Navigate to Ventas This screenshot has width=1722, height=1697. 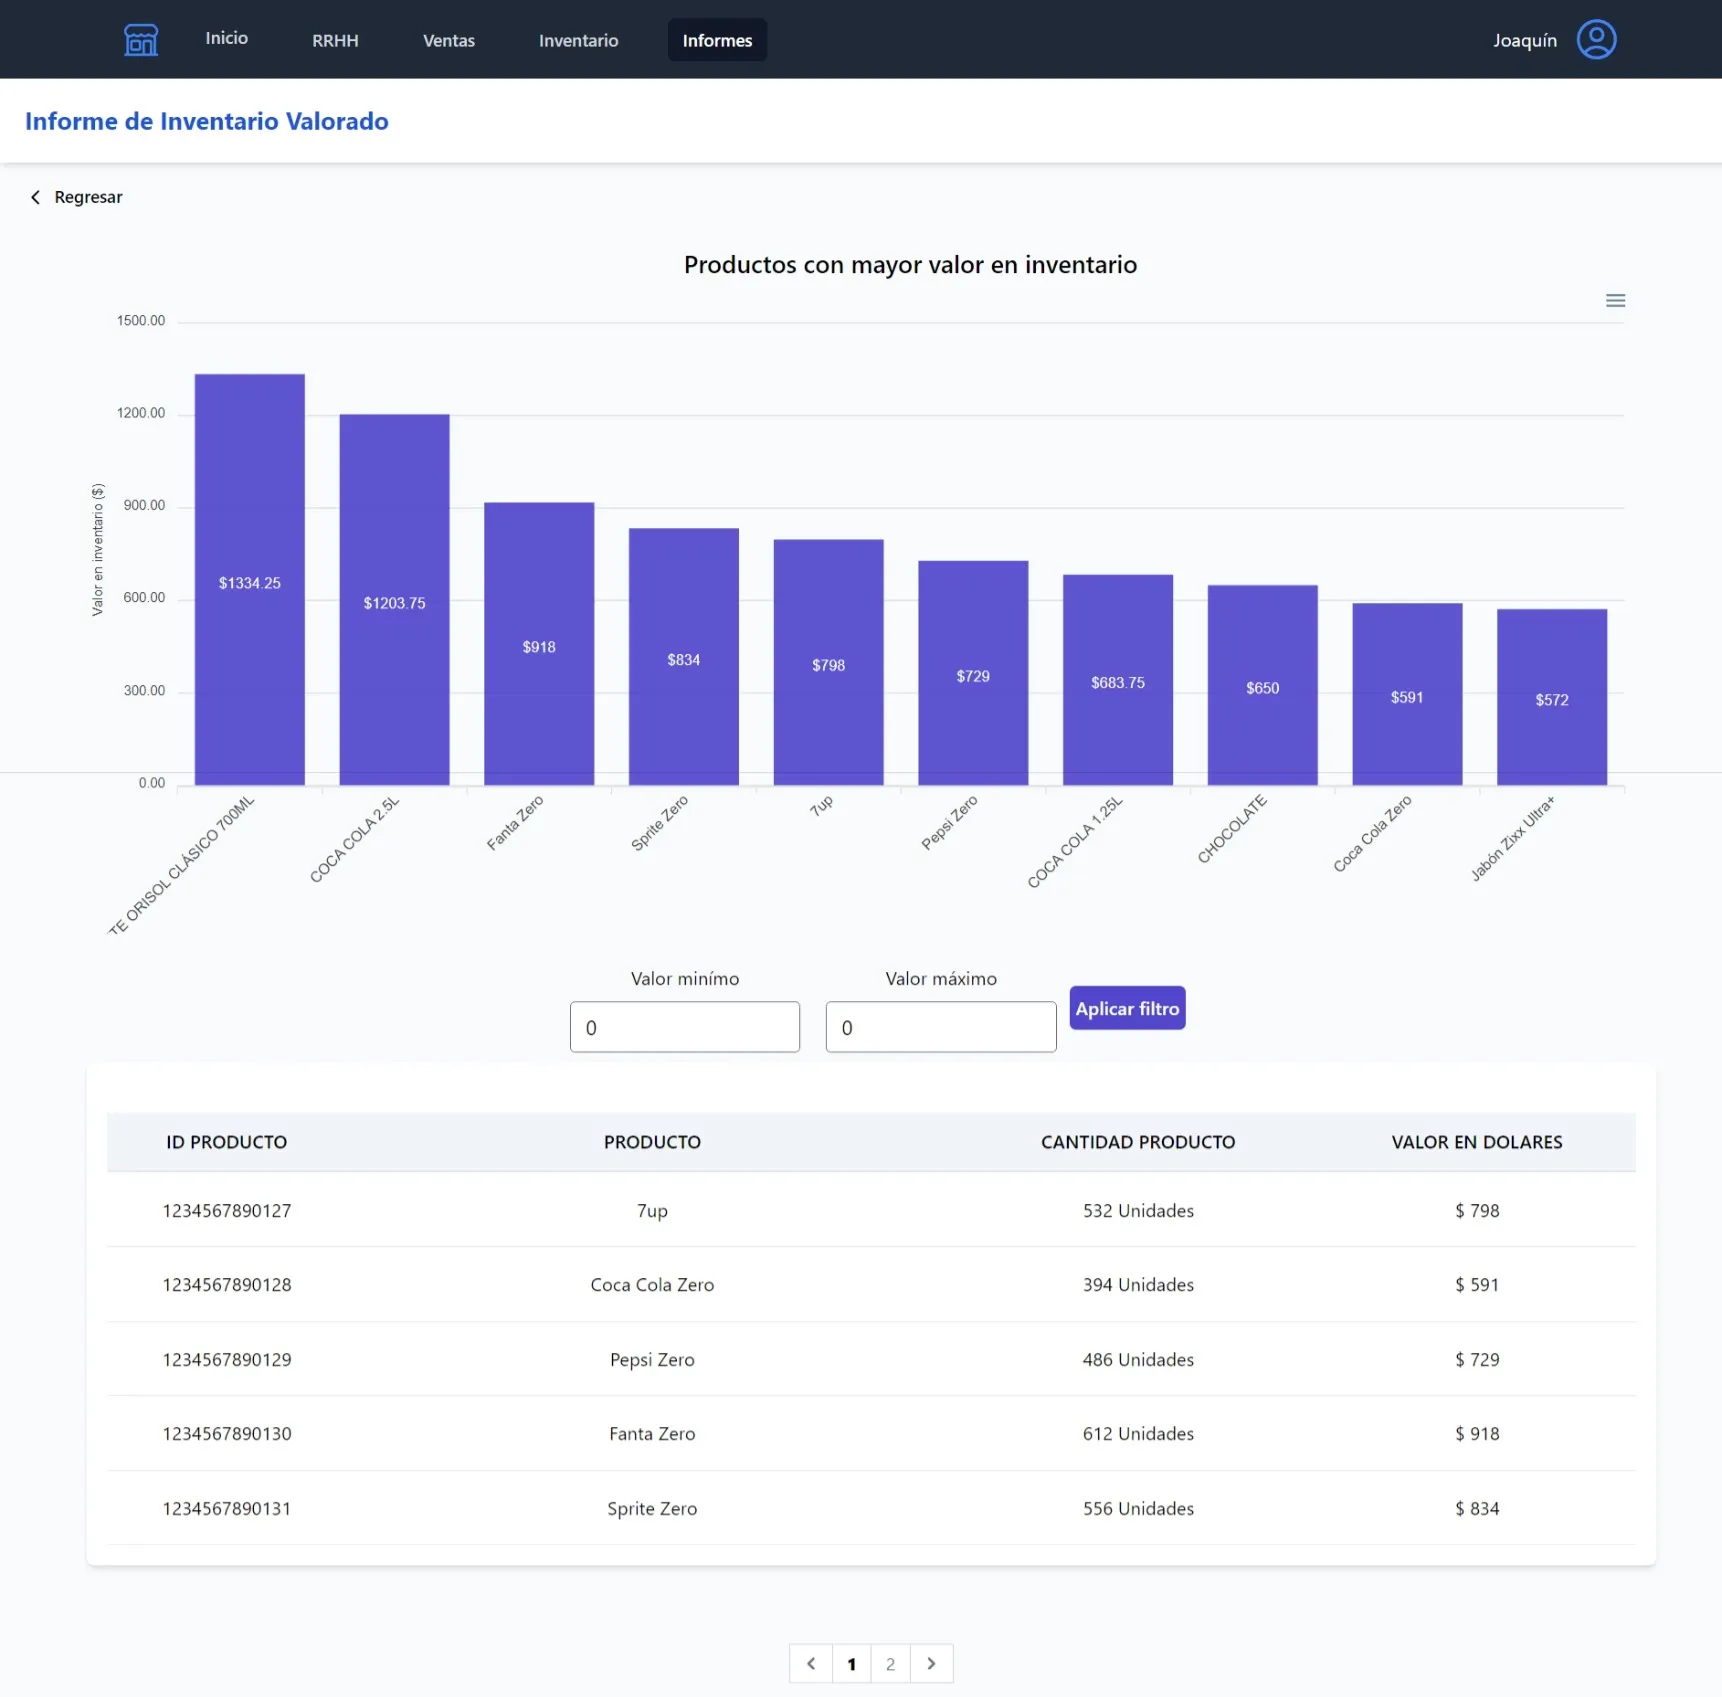tap(449, 40)
